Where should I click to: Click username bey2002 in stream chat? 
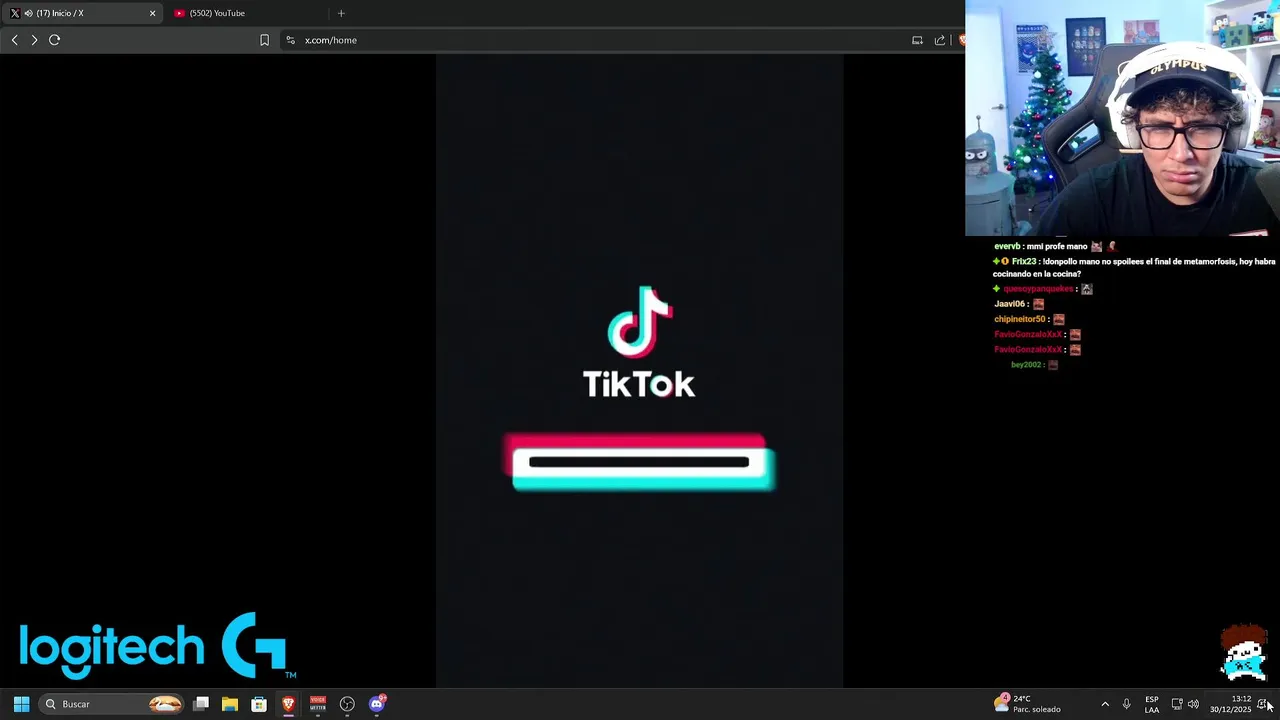click(x=1026, y=365)
